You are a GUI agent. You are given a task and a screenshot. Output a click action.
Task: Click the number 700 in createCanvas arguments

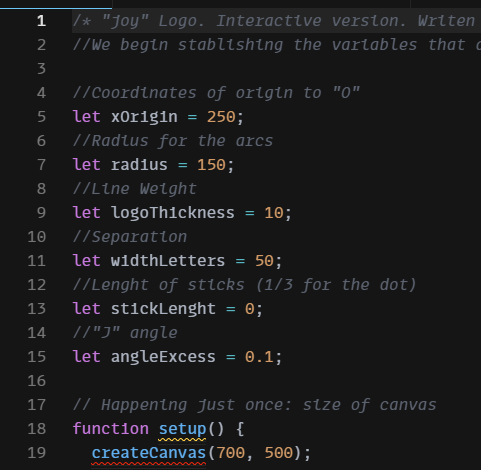[x=231, y=453]
